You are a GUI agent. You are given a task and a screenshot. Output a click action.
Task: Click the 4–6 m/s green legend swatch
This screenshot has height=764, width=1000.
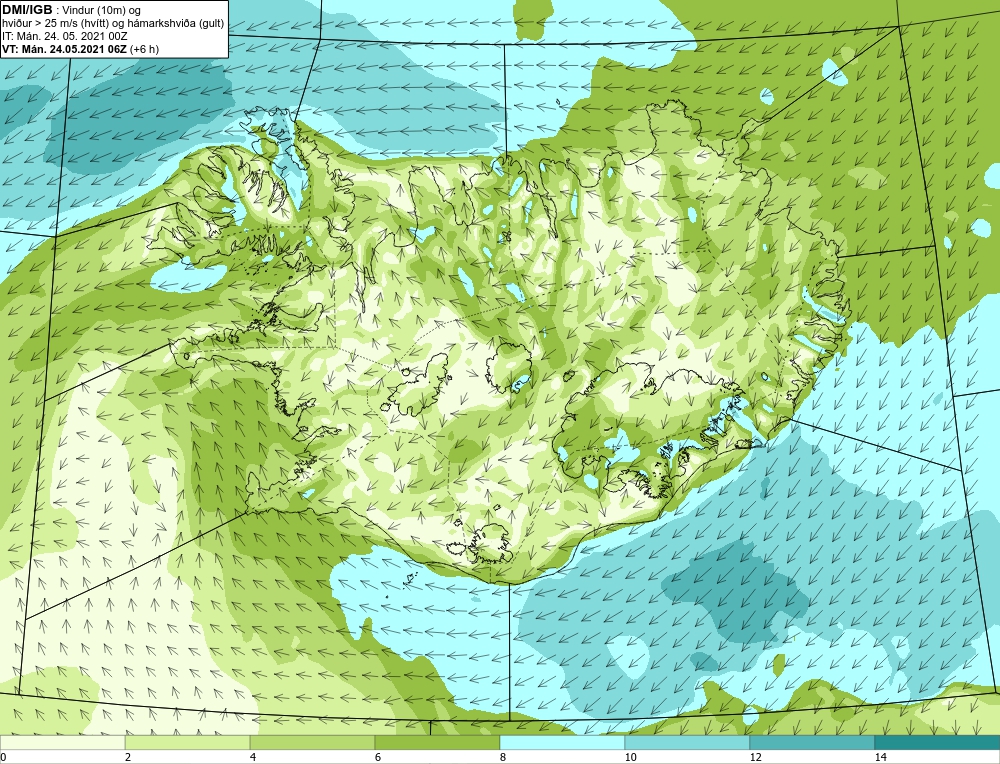point(312,742)
